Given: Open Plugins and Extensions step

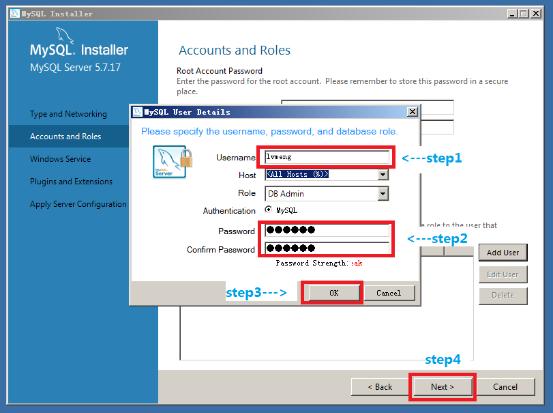Looking at the screenshot, I should [x=71, y=181].
